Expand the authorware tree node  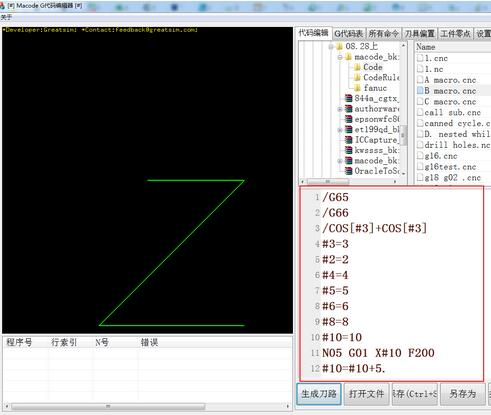tap(340, 109)
